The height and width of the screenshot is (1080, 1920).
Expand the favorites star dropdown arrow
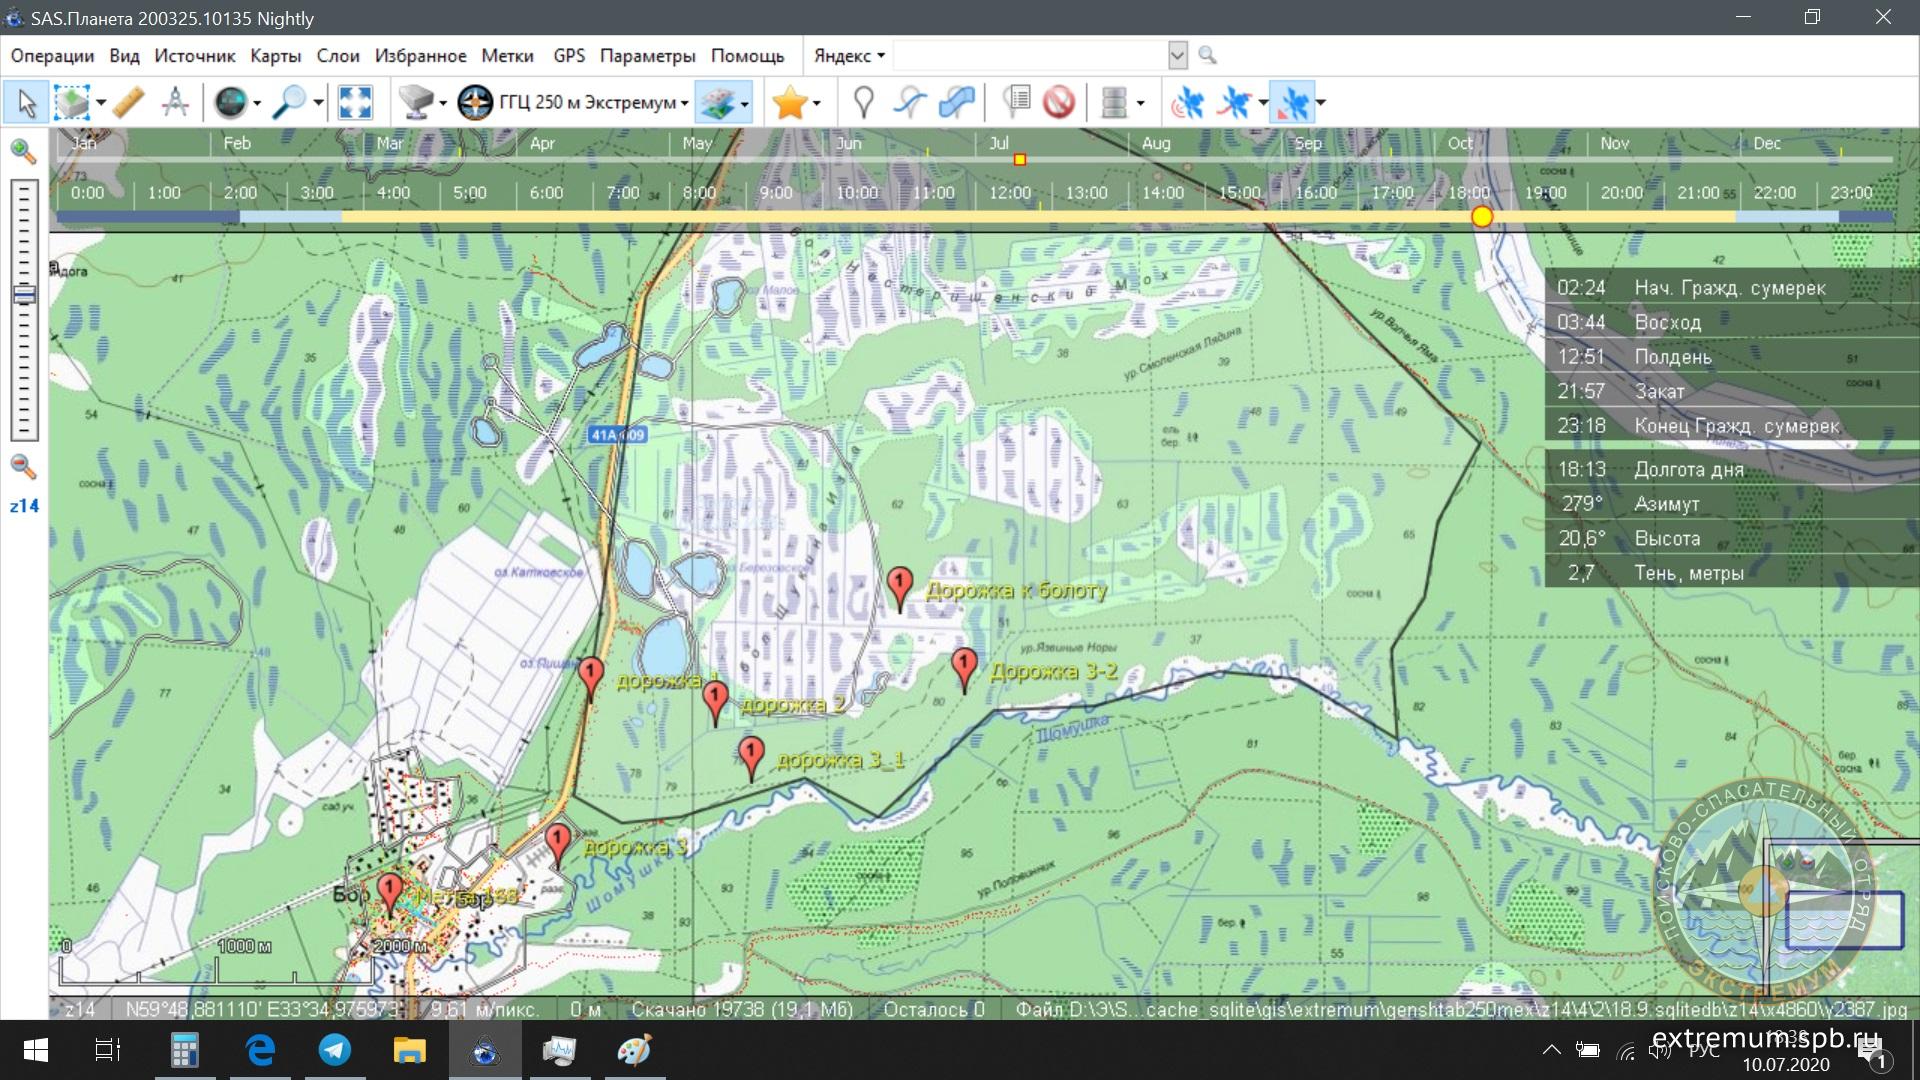tap(817, 103)
